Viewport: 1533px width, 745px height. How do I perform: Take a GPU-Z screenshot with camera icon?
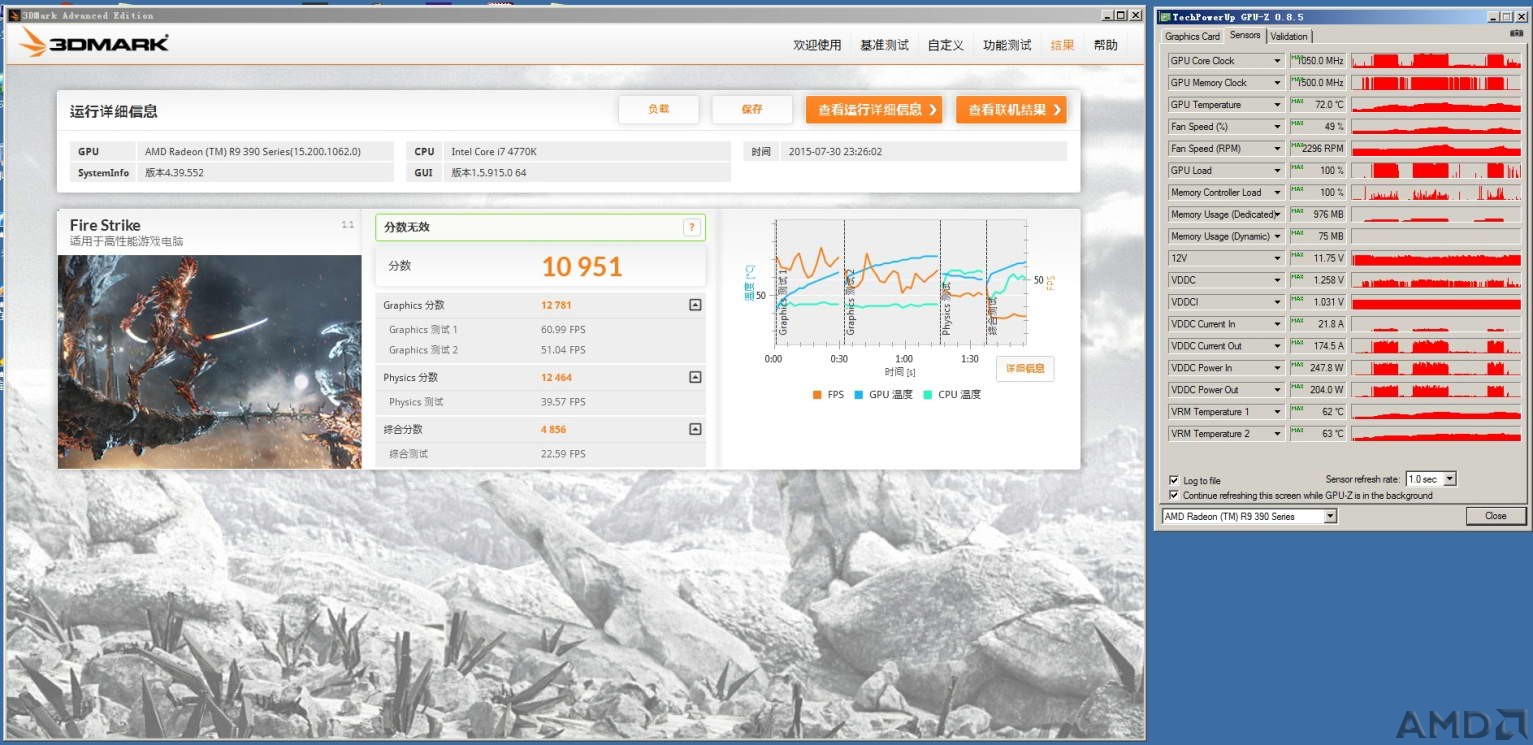coord(1519,33)
